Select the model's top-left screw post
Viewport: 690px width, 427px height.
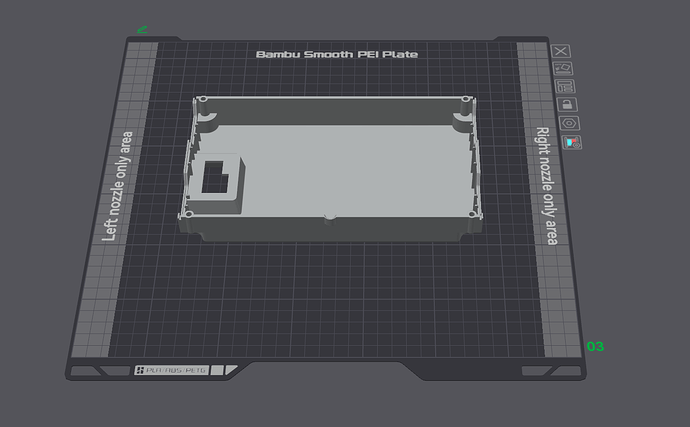(x=203, y=100)
